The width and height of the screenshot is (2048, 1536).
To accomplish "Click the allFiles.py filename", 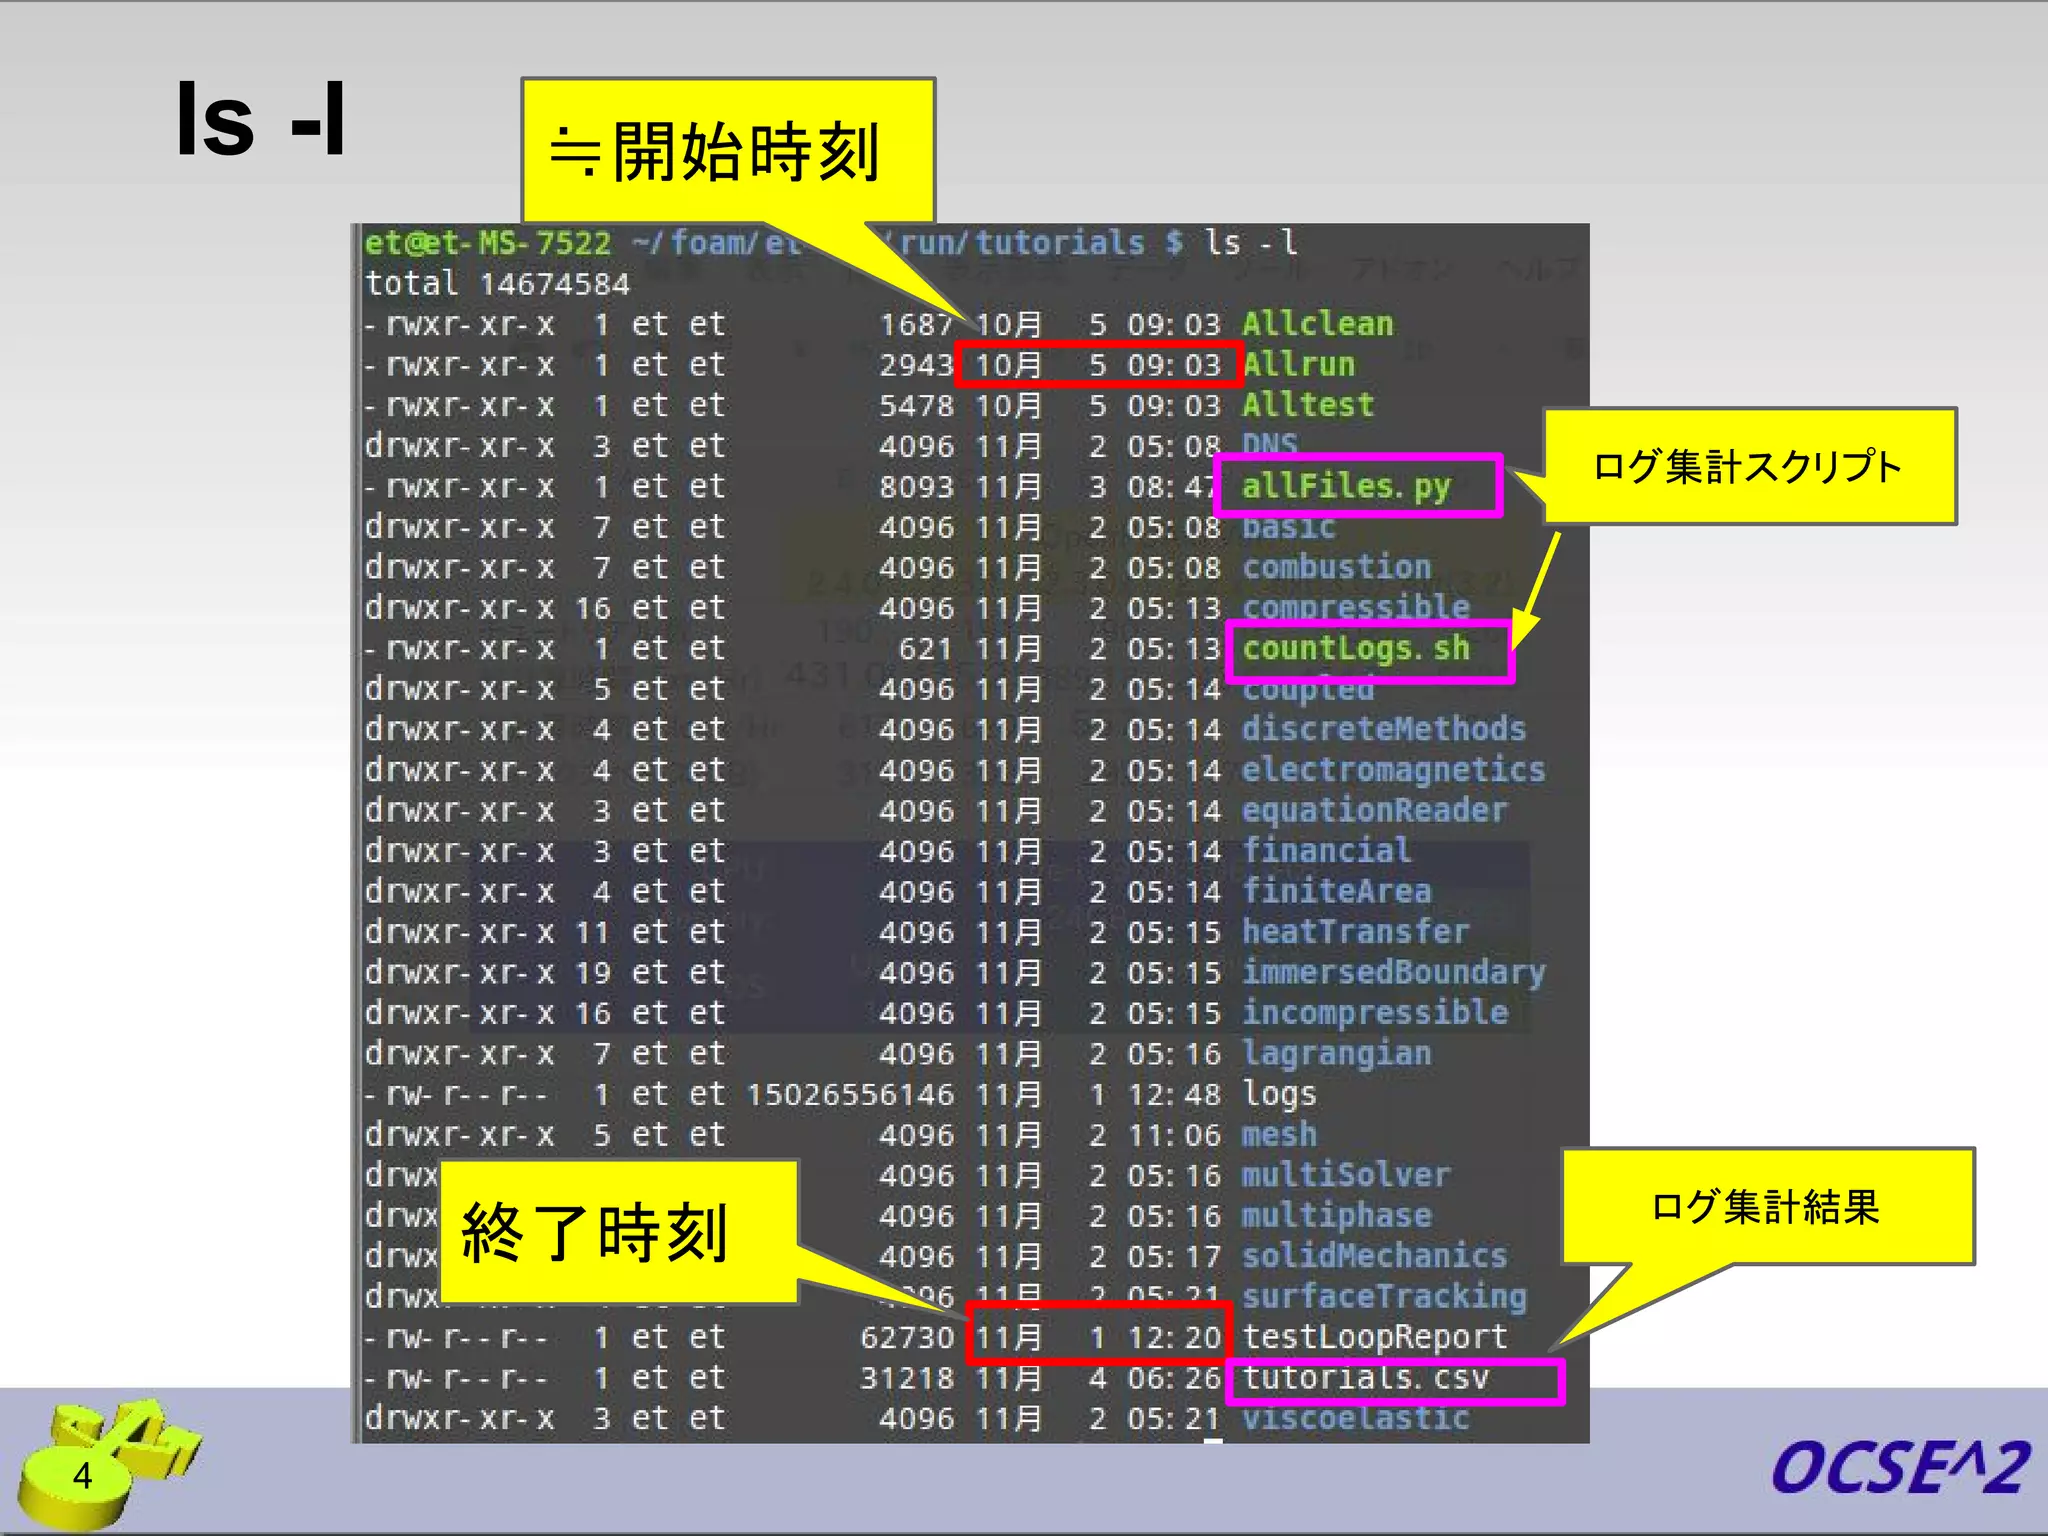I will click(1346, 486).
